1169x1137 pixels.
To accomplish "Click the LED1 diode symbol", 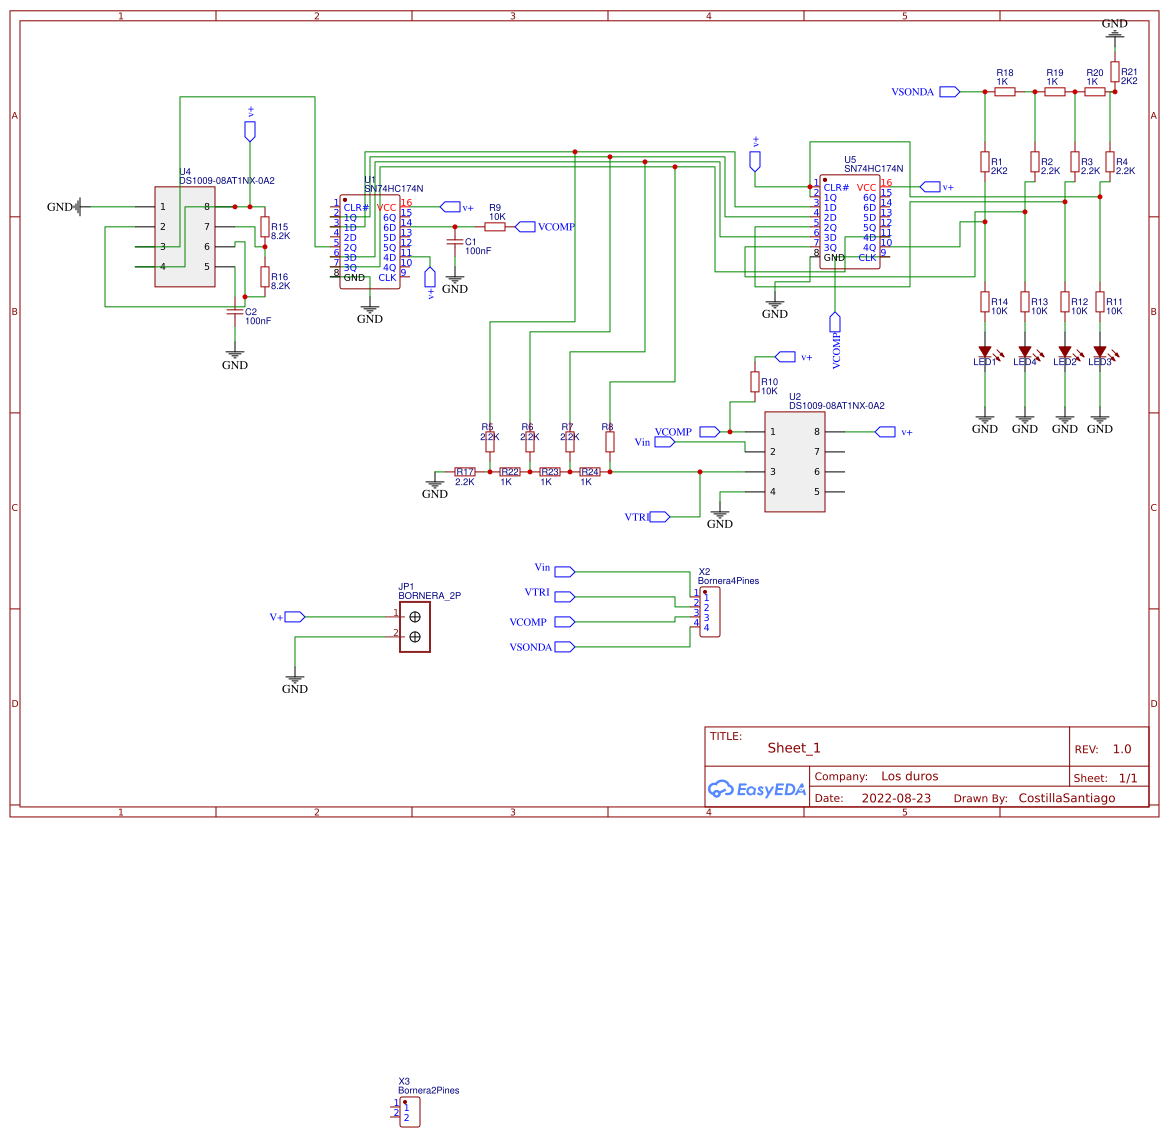I will pyautogui.click(x=985, y=352).
